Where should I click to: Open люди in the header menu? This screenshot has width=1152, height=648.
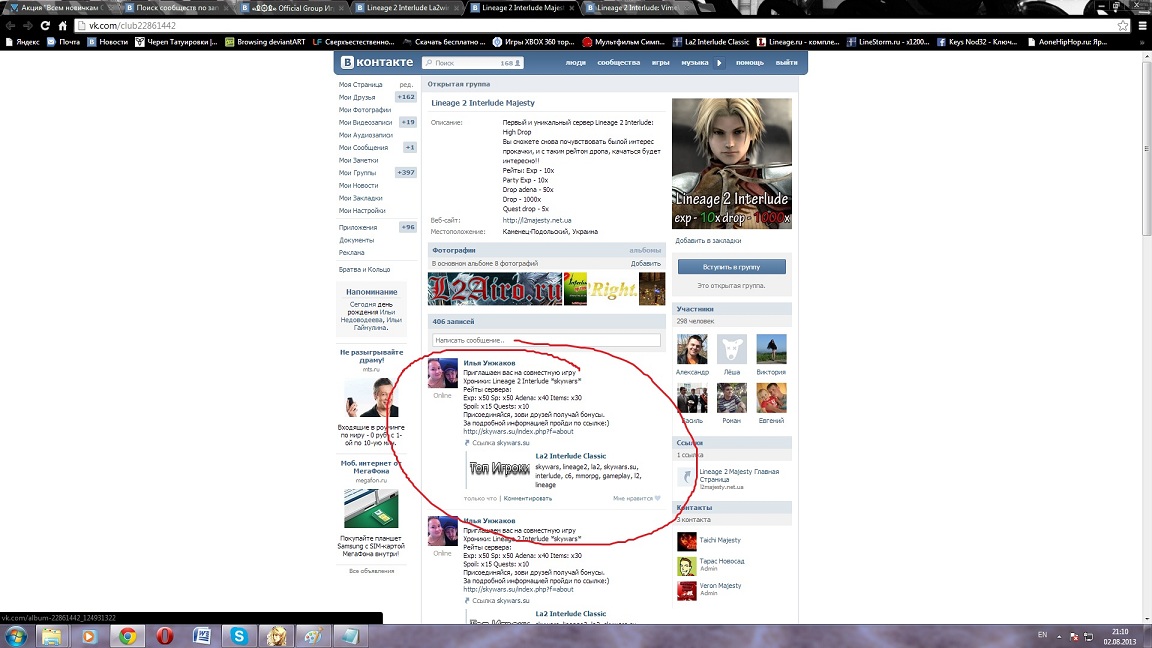575,62
